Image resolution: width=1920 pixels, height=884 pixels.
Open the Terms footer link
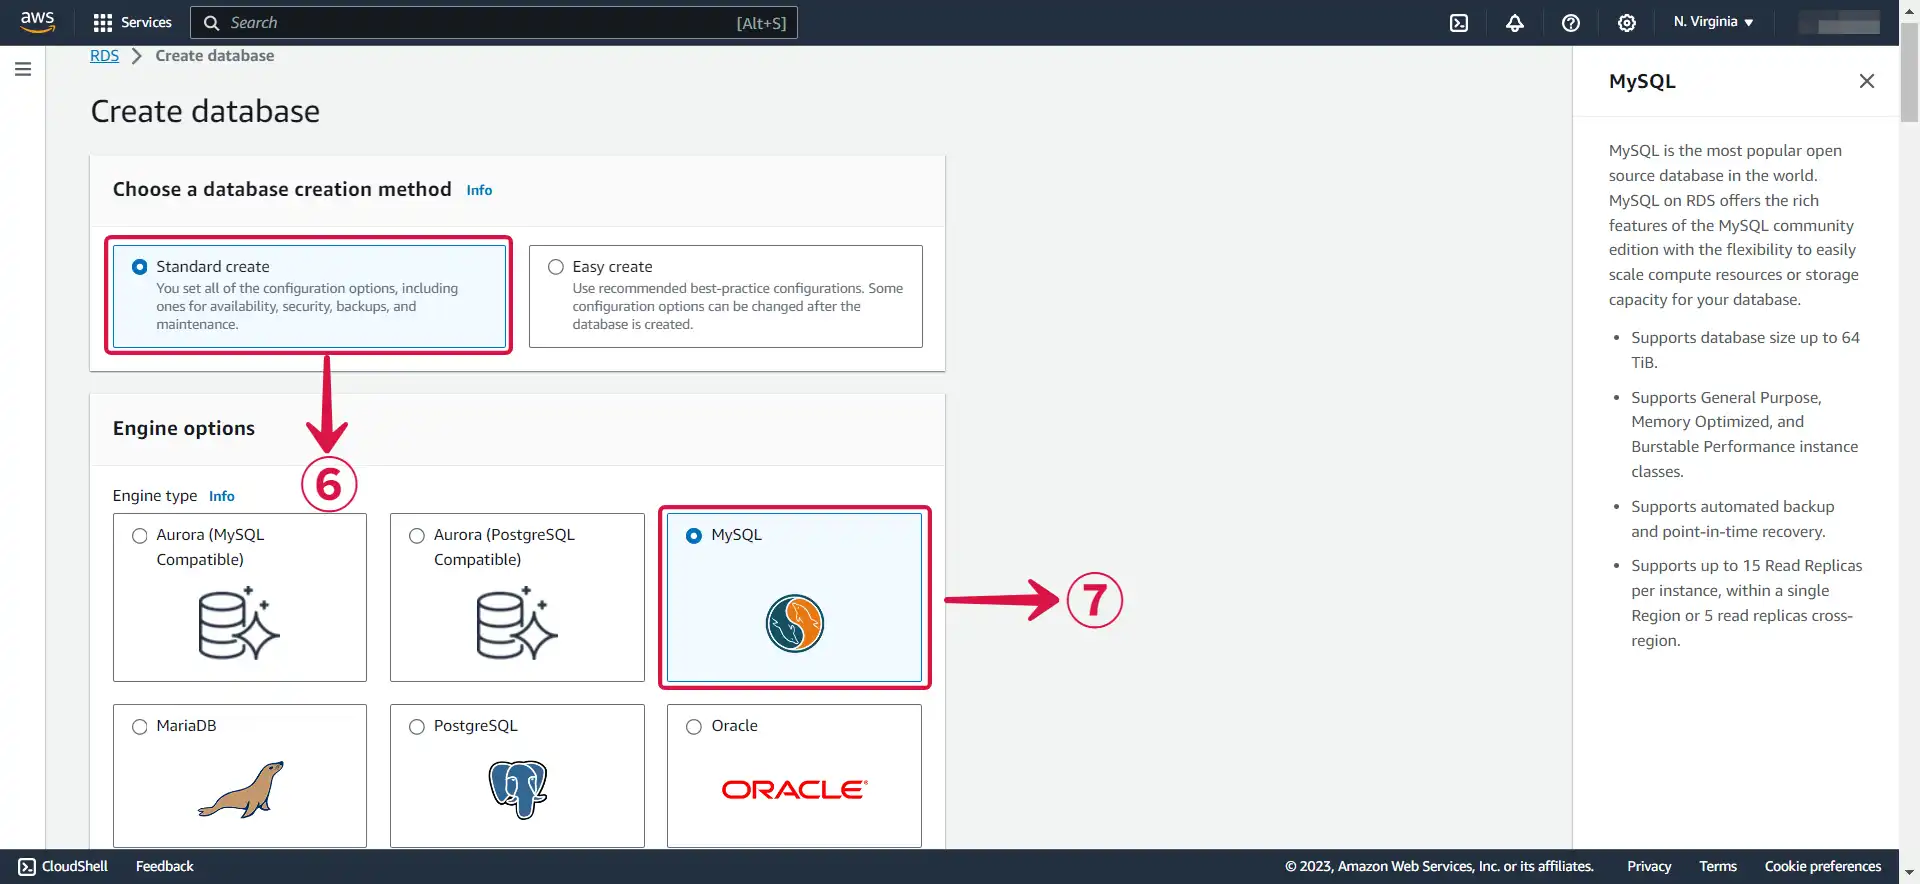pos(1718,867)
